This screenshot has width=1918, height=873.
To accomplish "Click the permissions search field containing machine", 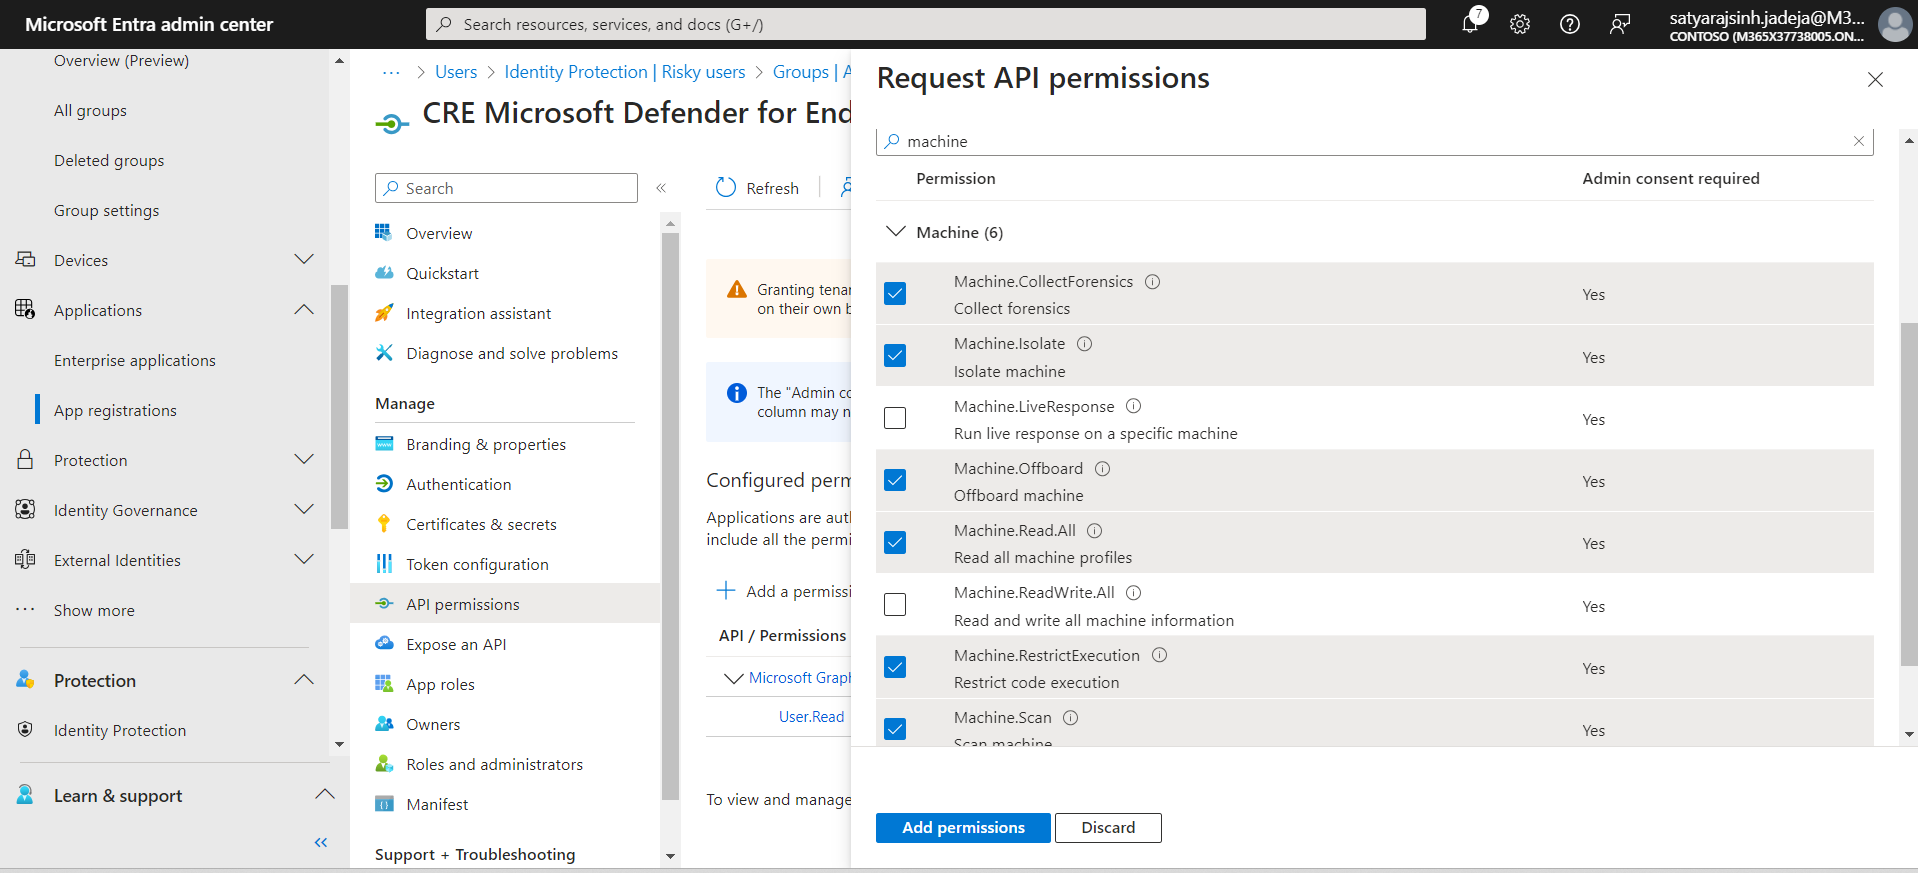I will [x=1375, y=141].
